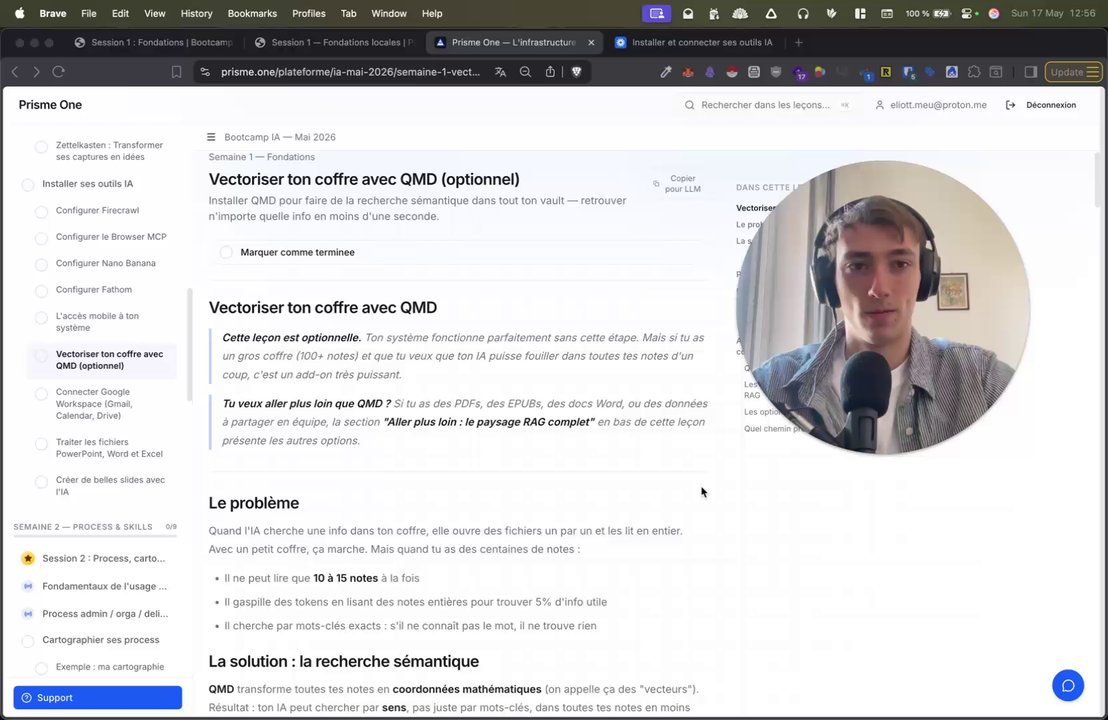Click the Bootcamp IA — Mai 2026 breadcrumb
1108x720 pixels.
[280, 137]
